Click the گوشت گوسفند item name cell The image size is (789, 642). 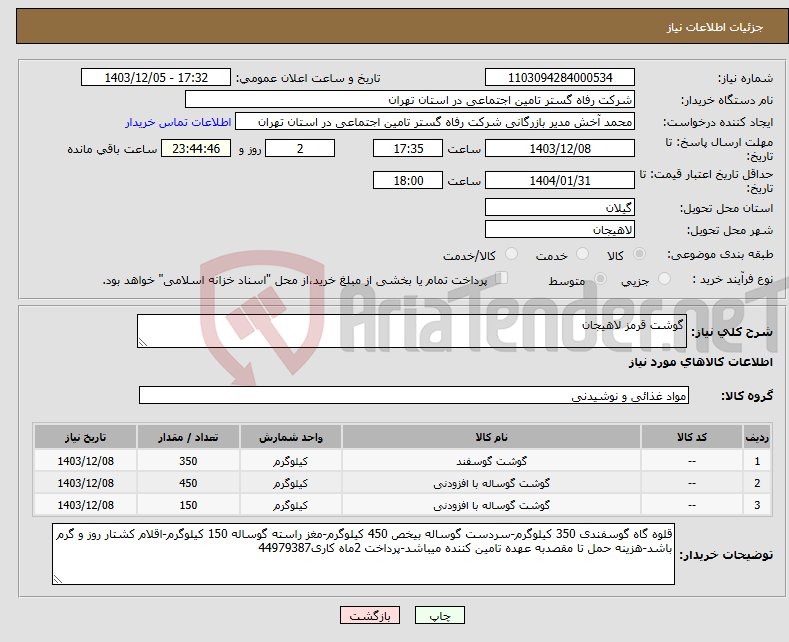pyautogui.click(x=491, y=461)
